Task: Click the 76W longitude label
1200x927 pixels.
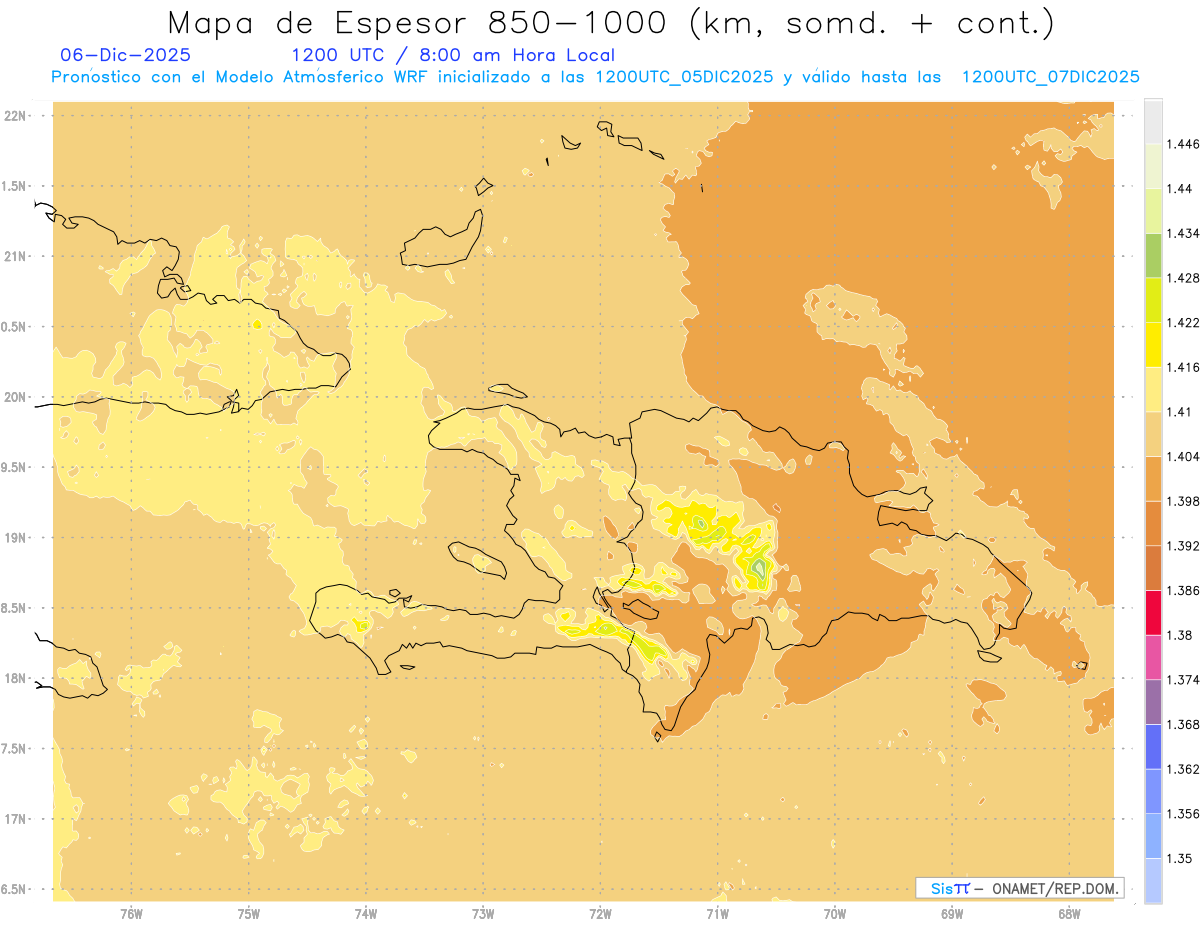Action: [132, 914]
